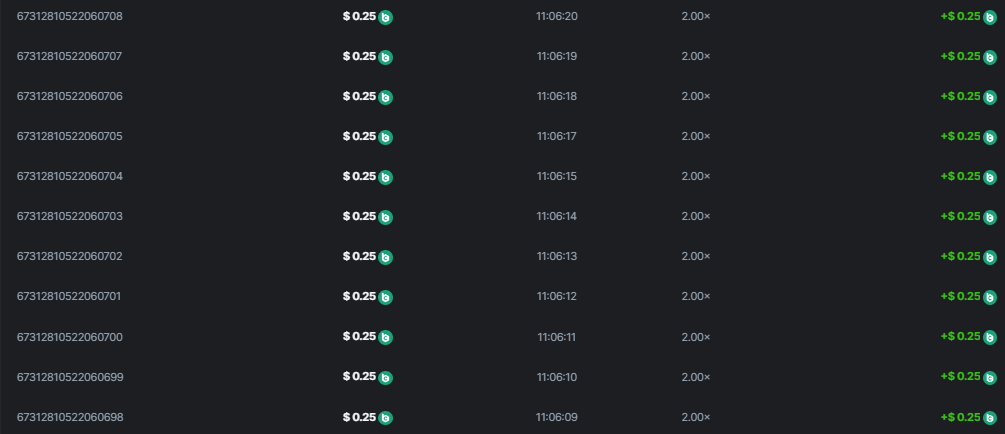Click the 11:06:09 timestamp

point(557,416)
